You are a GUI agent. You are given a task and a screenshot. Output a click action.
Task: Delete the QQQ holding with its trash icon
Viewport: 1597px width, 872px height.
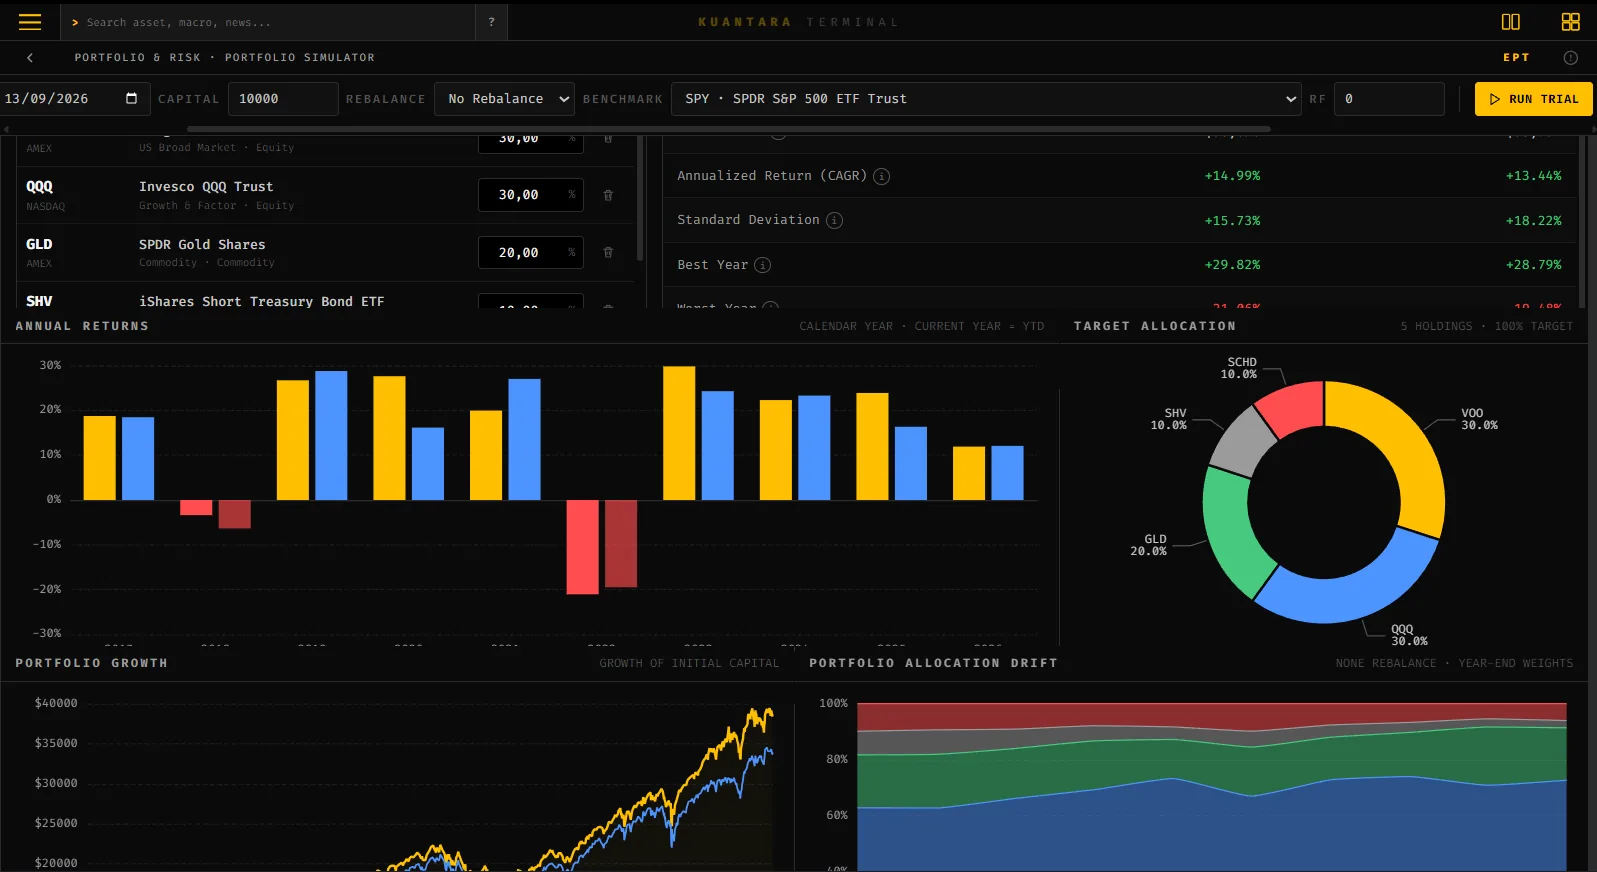coord(608,195)
